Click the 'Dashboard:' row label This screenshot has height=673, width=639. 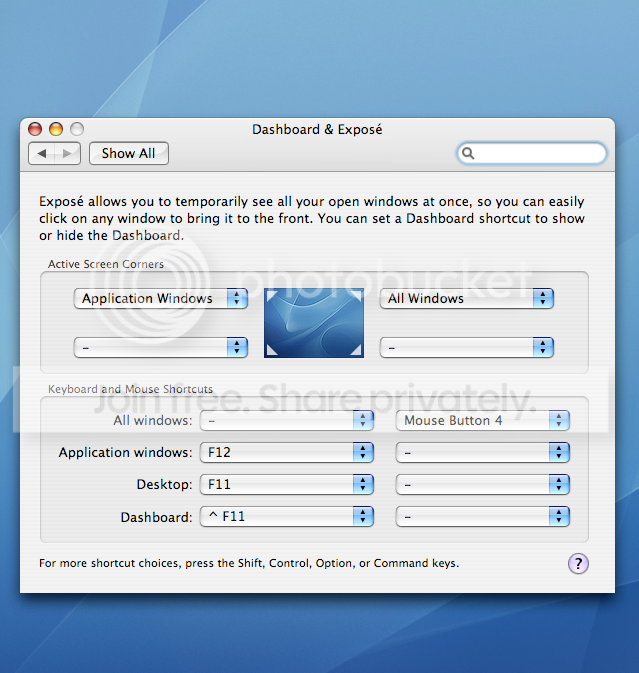pyautogui.click(x=156, y=517)
